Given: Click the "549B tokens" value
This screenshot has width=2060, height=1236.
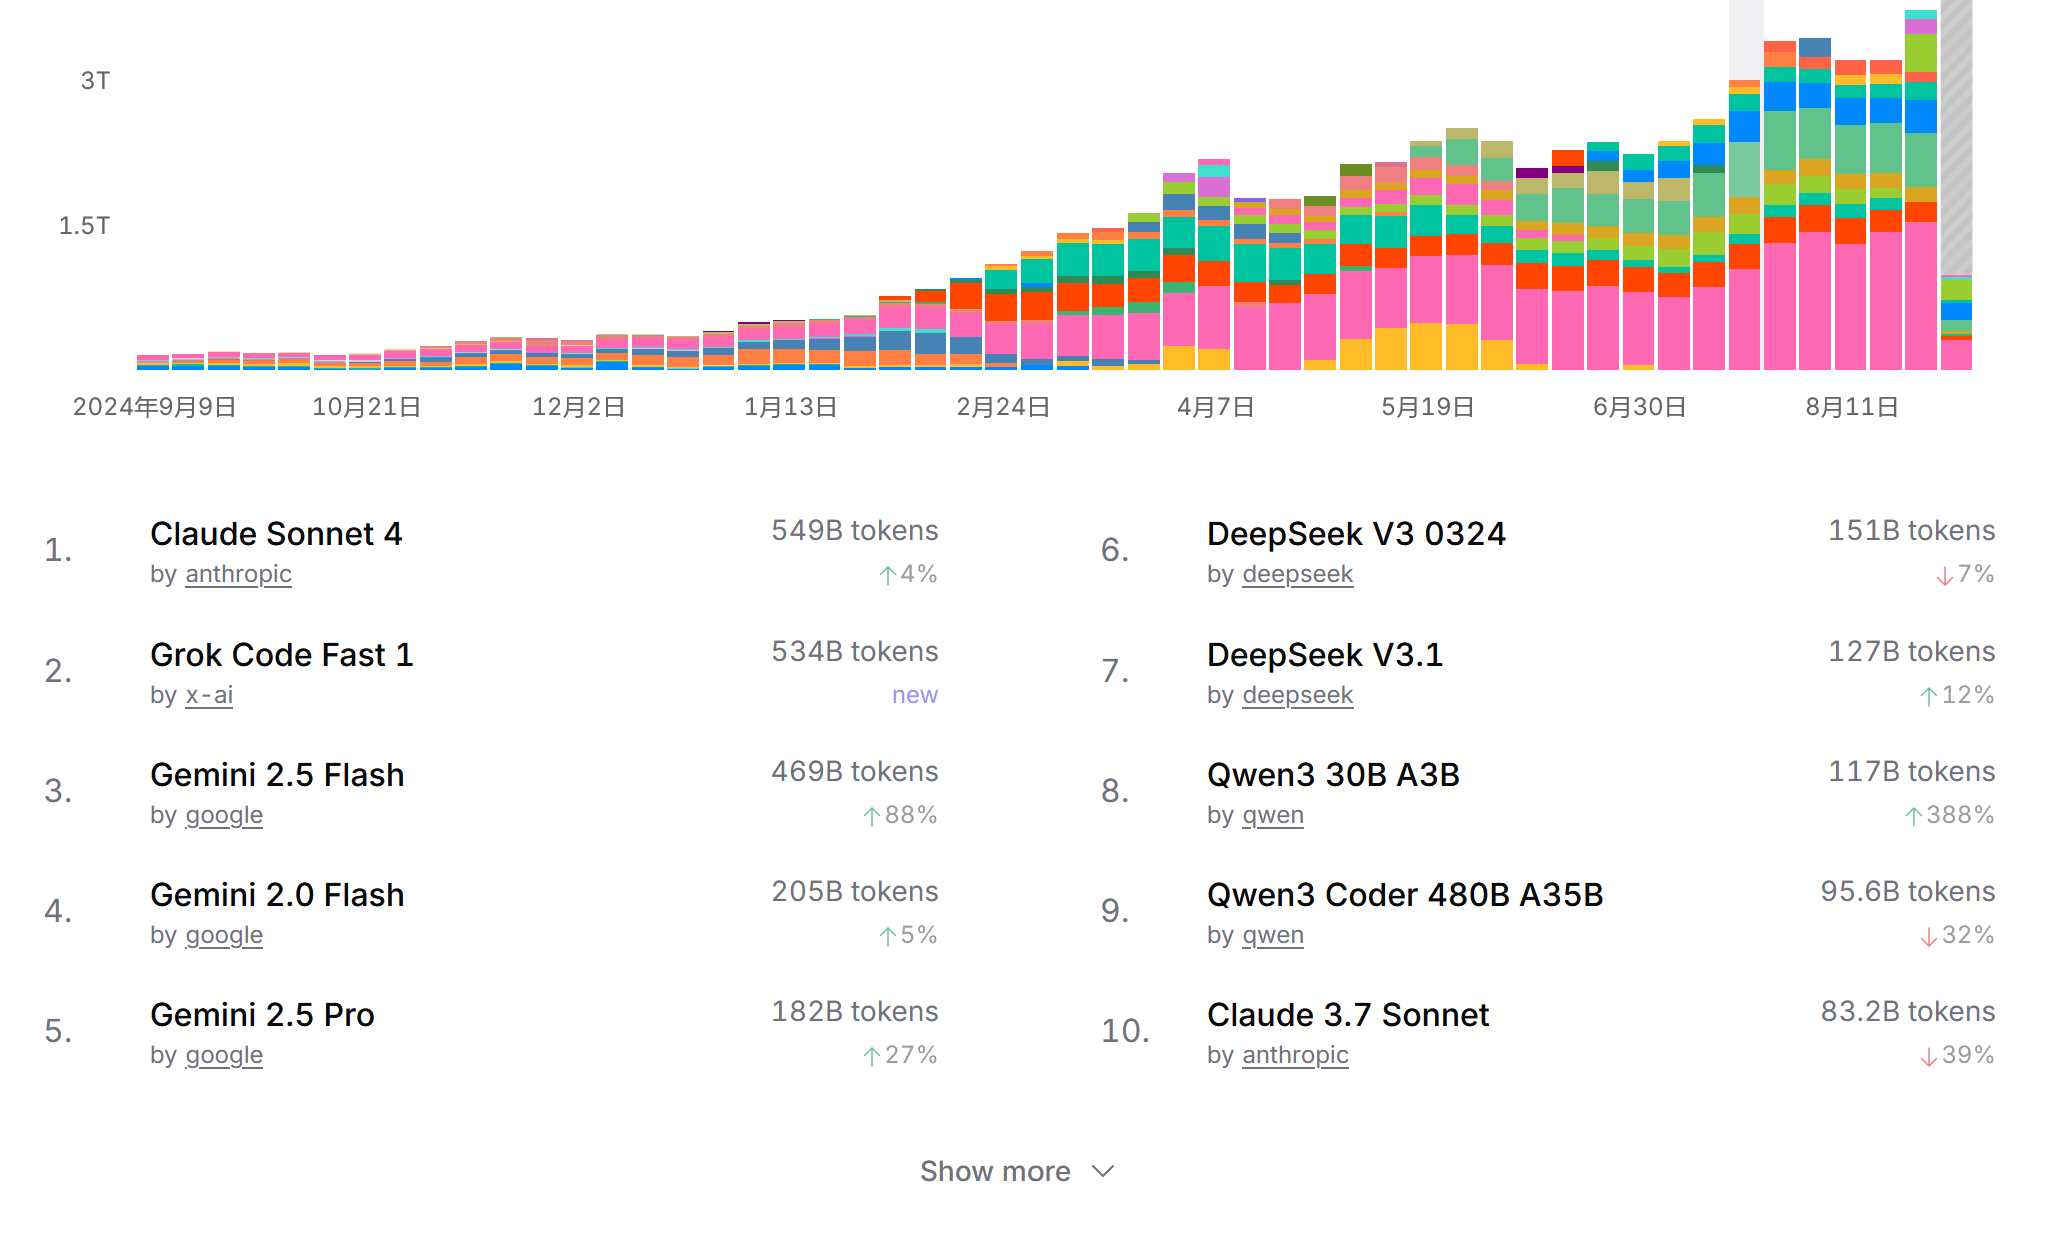Looking at the screenshot, I should (x=855, y=531).
